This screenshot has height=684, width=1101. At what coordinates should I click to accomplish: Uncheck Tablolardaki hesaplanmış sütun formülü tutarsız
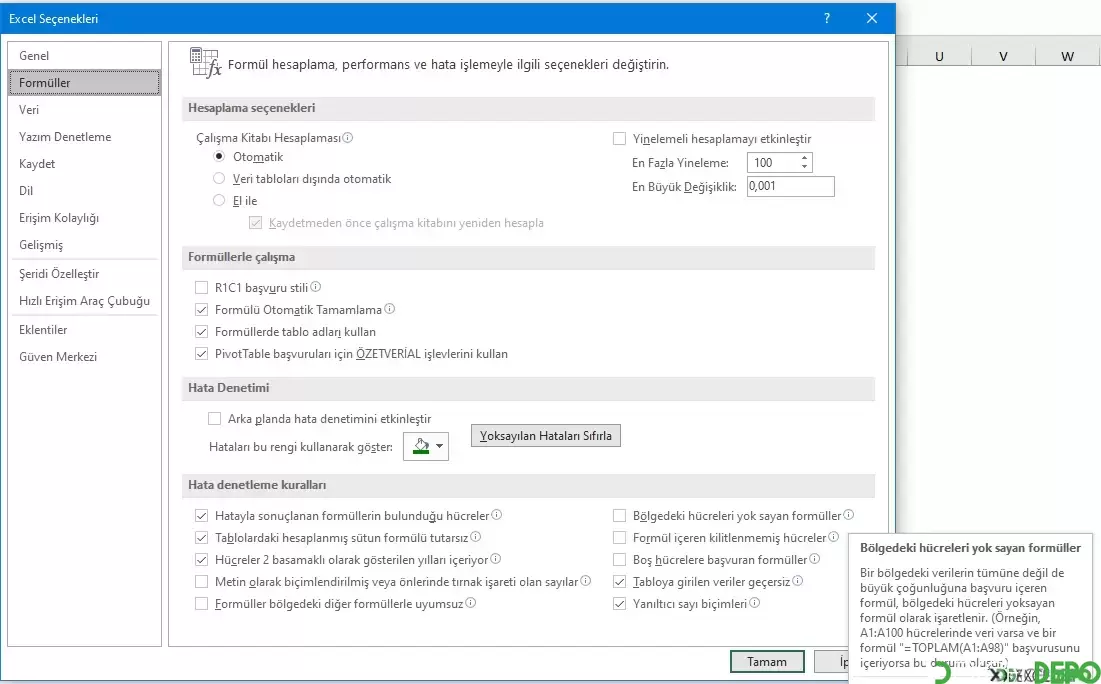pos(202,538)
